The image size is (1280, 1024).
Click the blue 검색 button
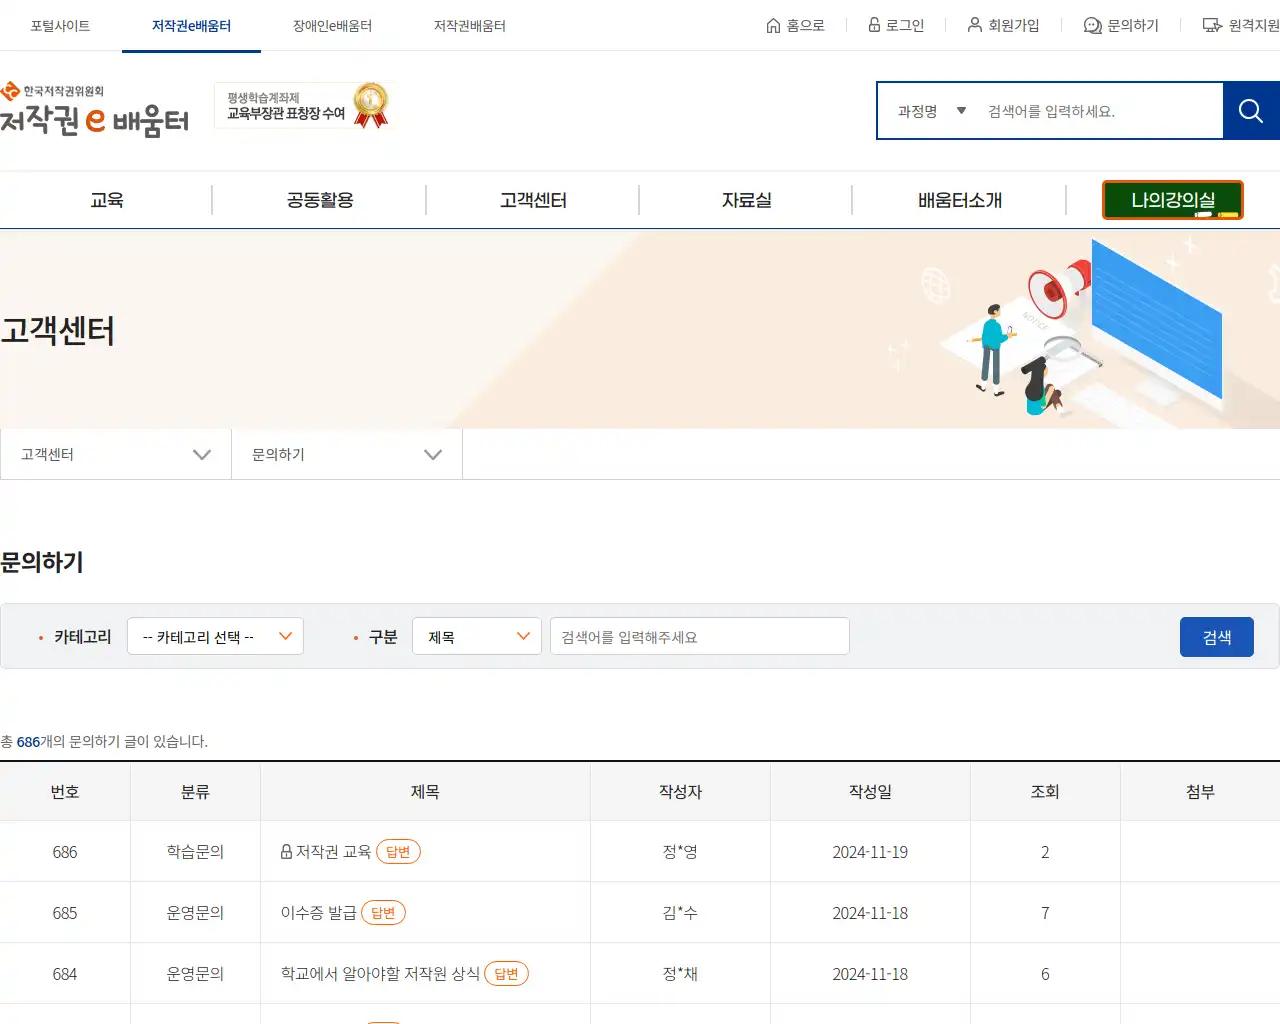(1217, 637)
